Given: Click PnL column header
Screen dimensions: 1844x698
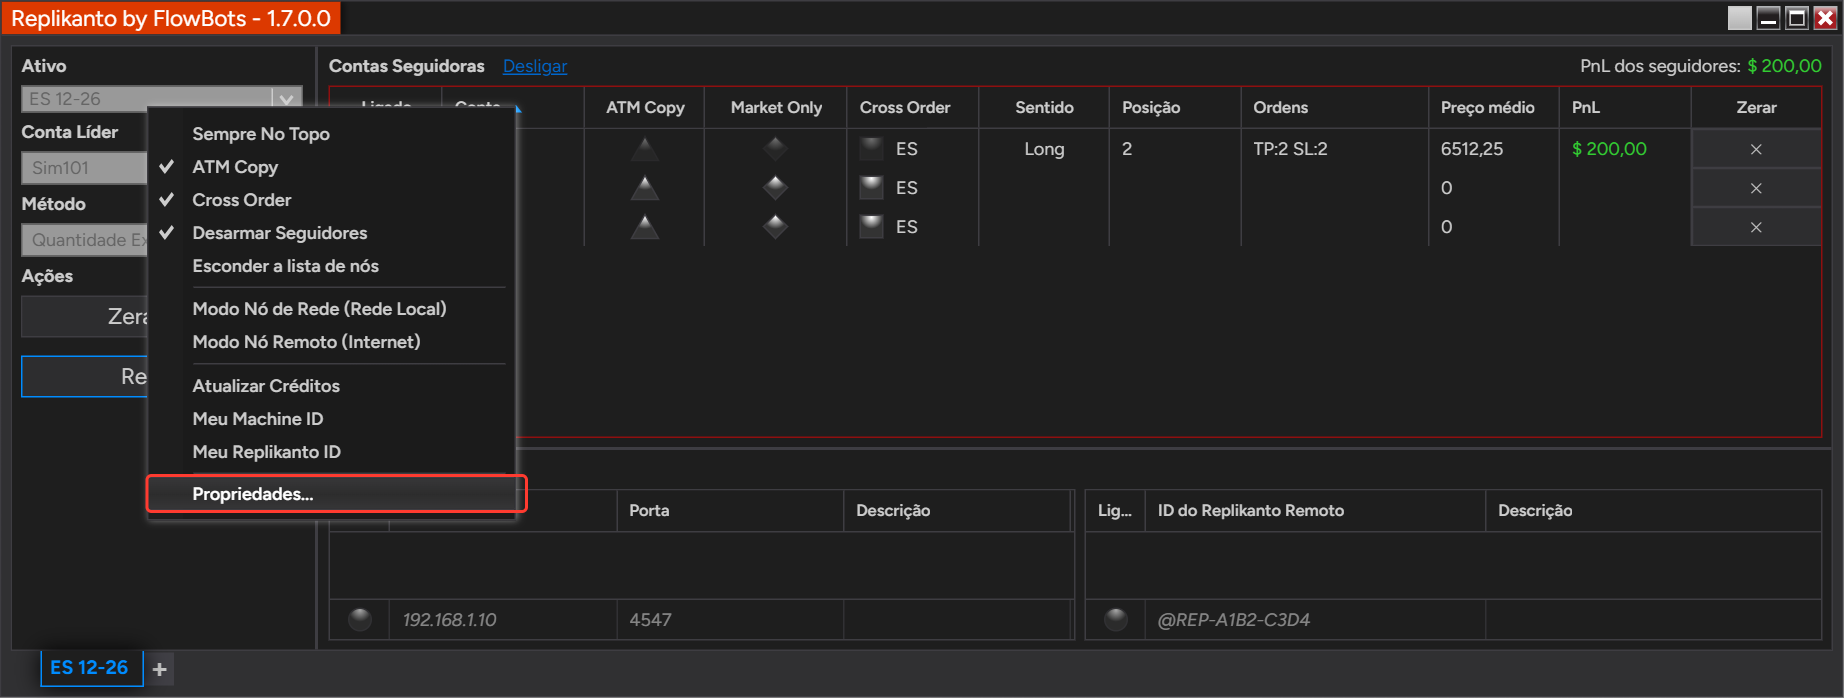Looking at the screenshot, I should point(1625,107).
